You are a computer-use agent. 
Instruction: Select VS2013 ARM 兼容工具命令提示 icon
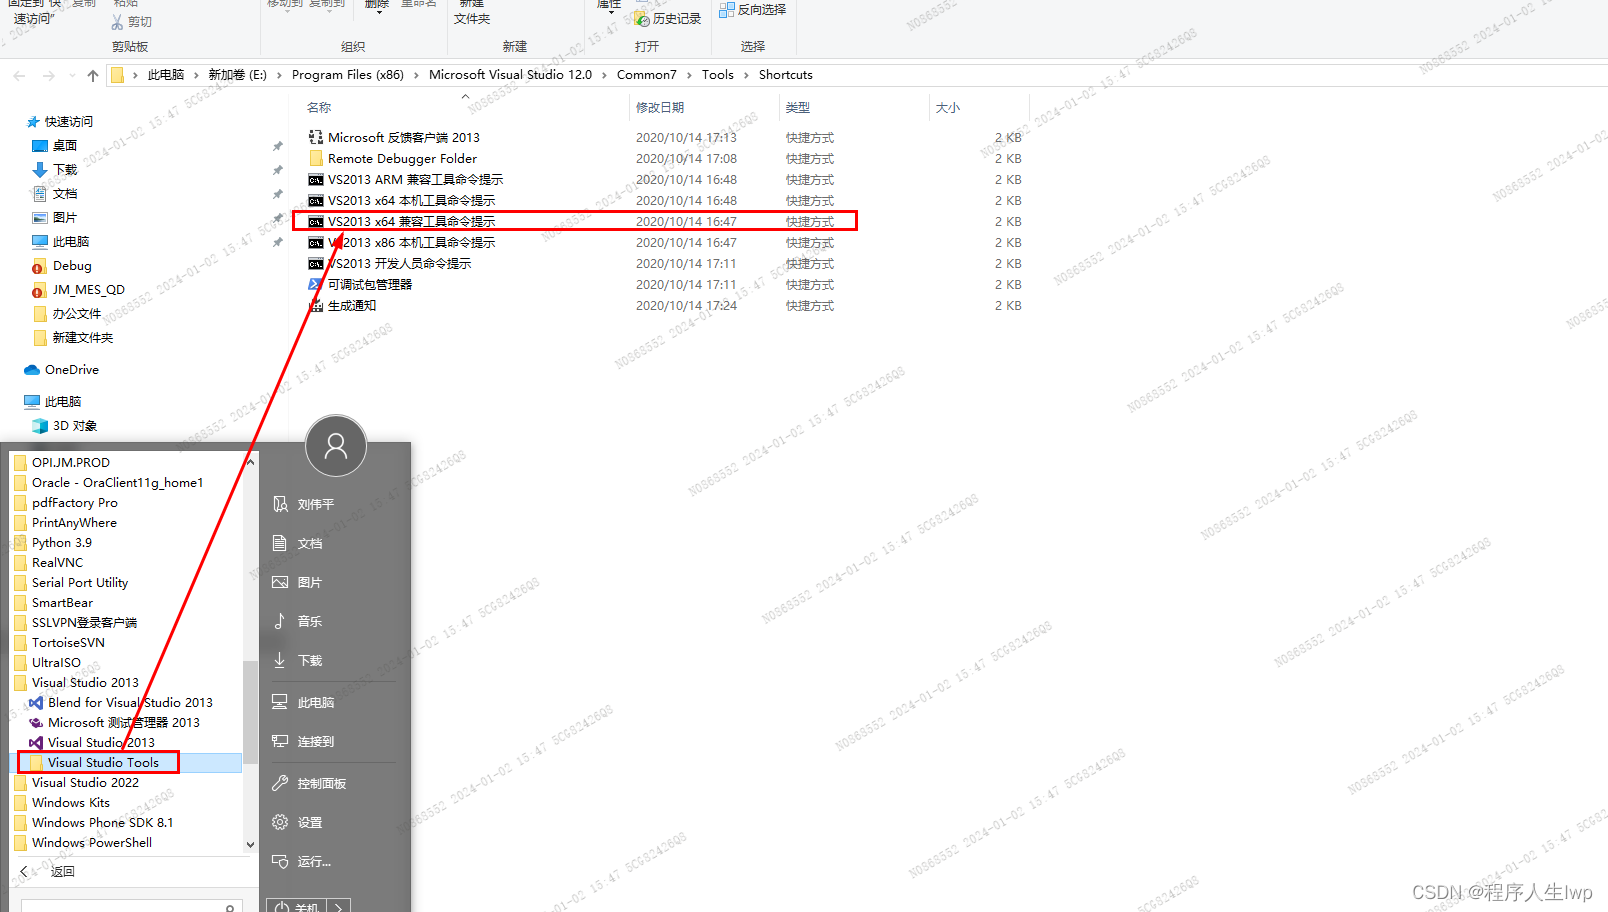[316, 180]
